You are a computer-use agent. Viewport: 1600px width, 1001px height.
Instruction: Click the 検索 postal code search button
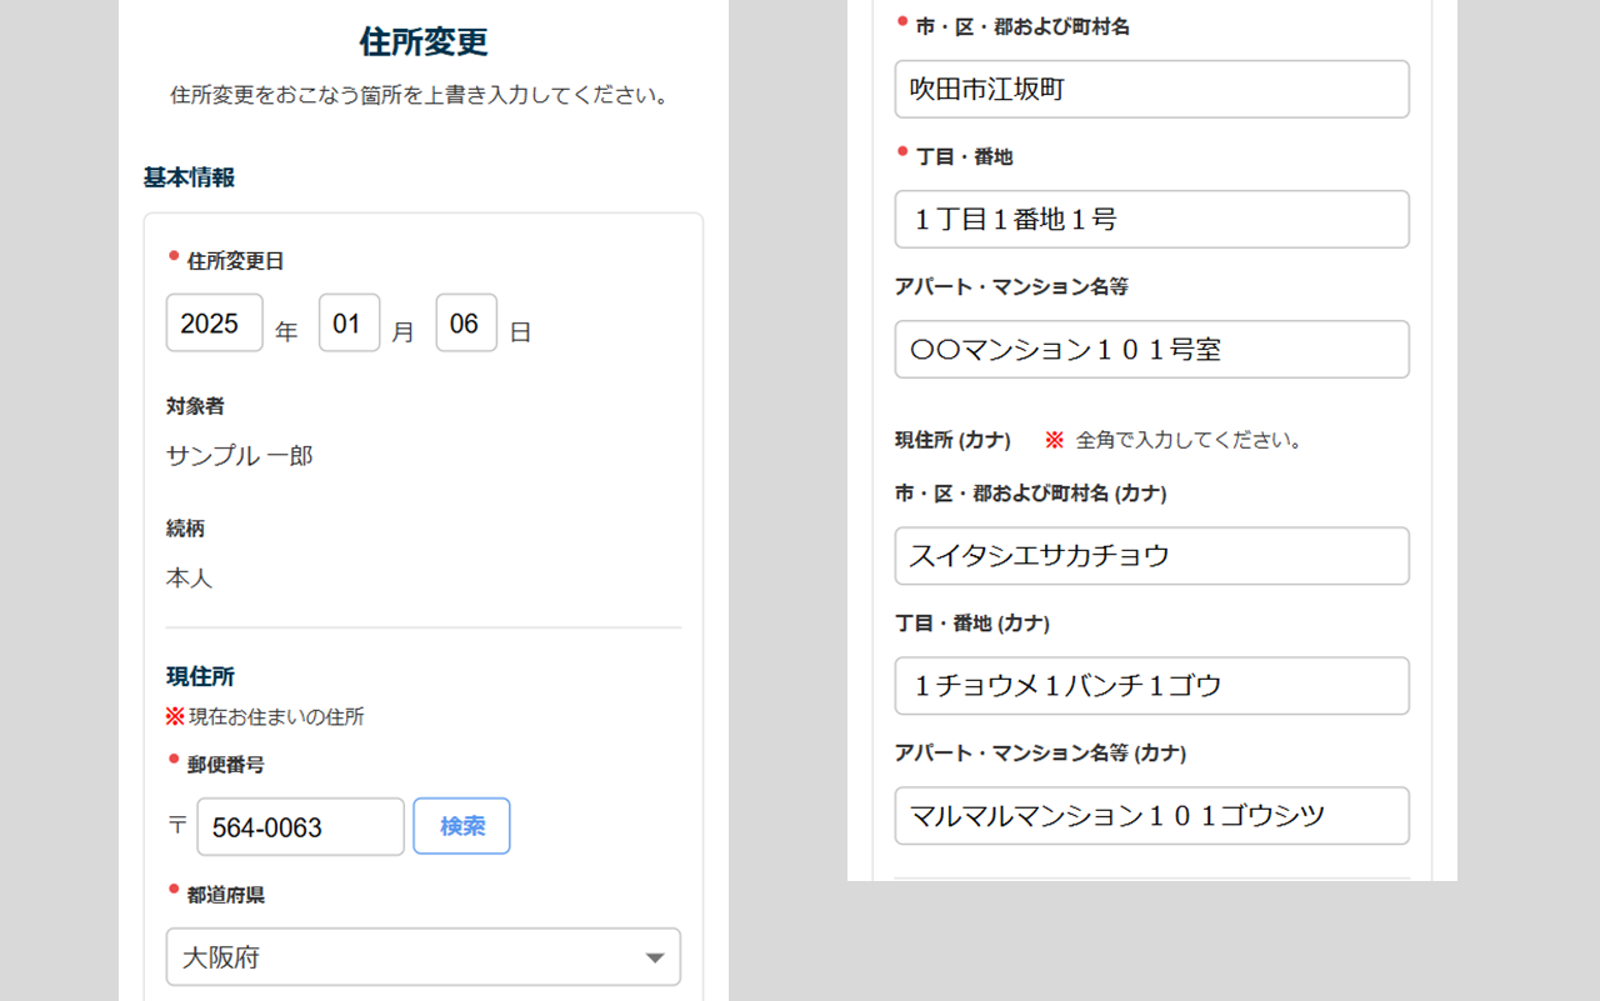[461, 826]
